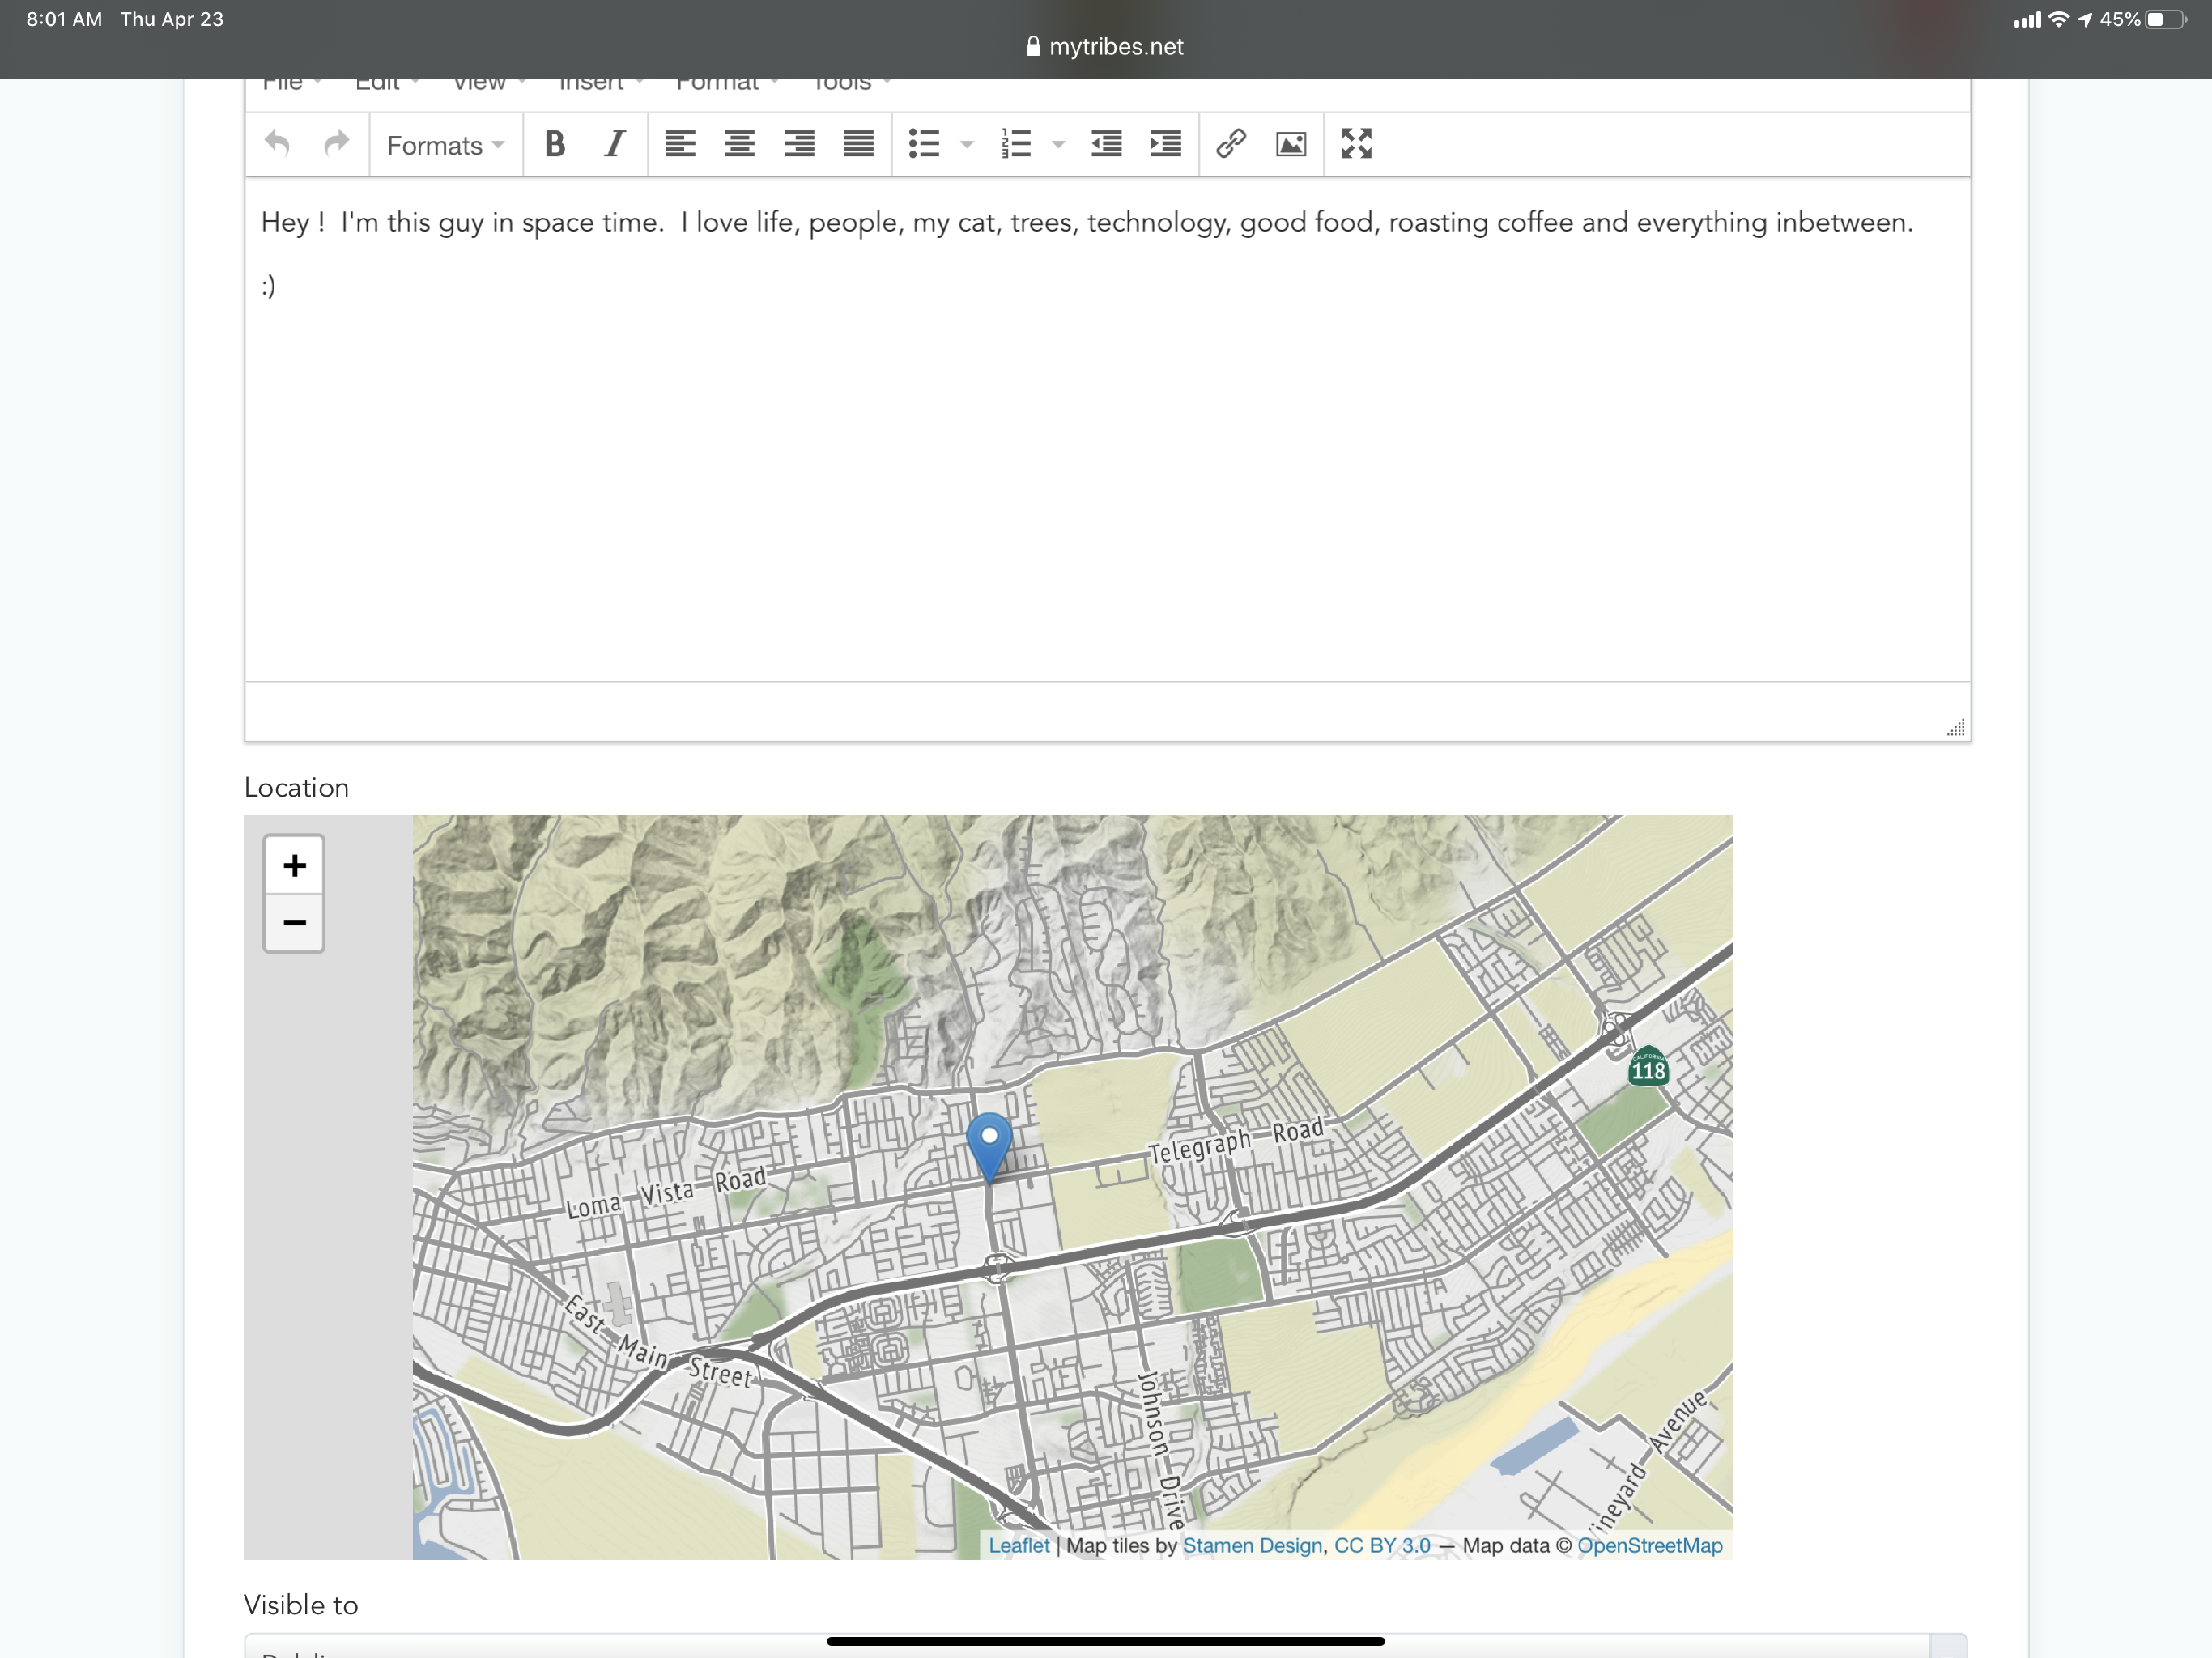Toggle fullscreen editor mode
The image size is (2212, 1658).
pos(1356,144)
